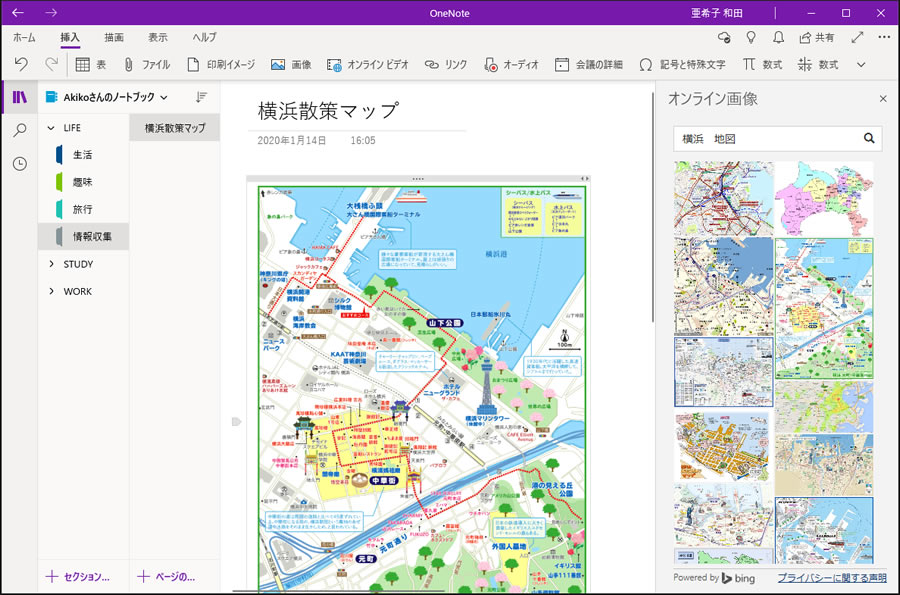Enter full screen mode with arrows icon
Viewport: 900px width, 595px height.
[857, 37]
